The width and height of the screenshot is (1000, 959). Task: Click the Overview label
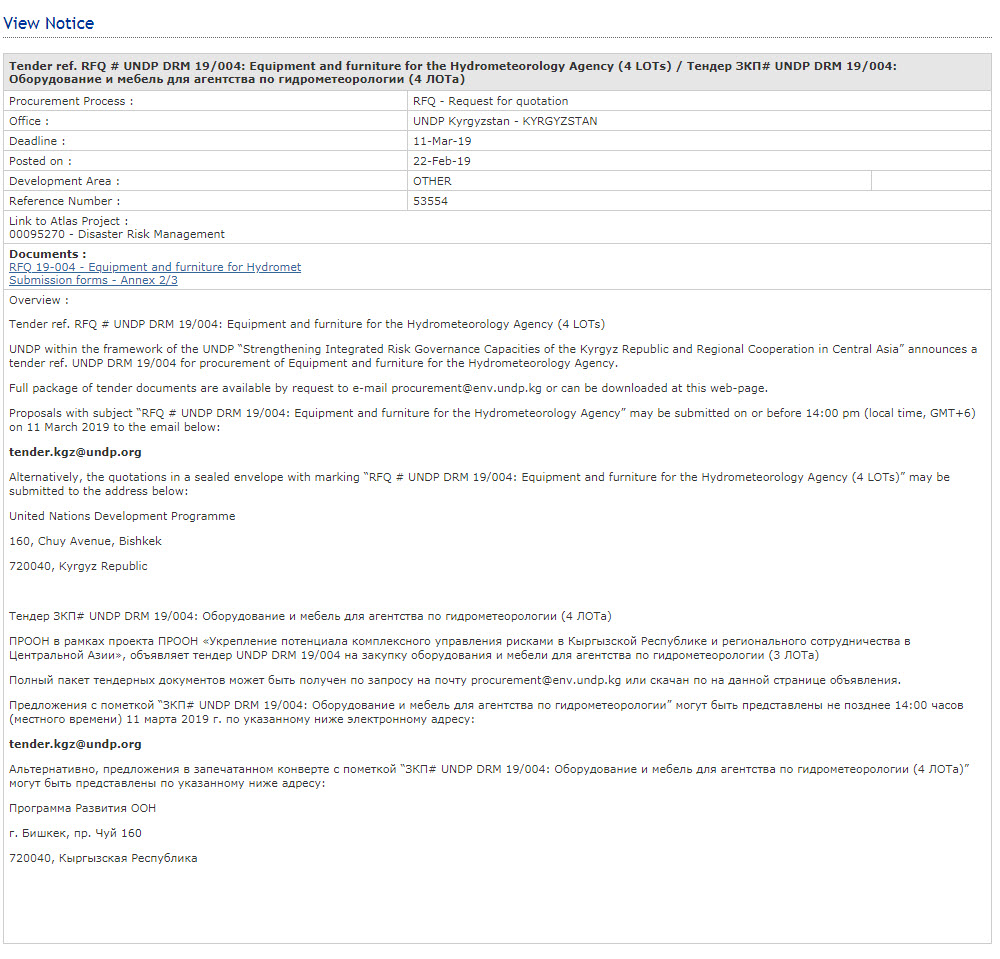click(x=39, y=300)
